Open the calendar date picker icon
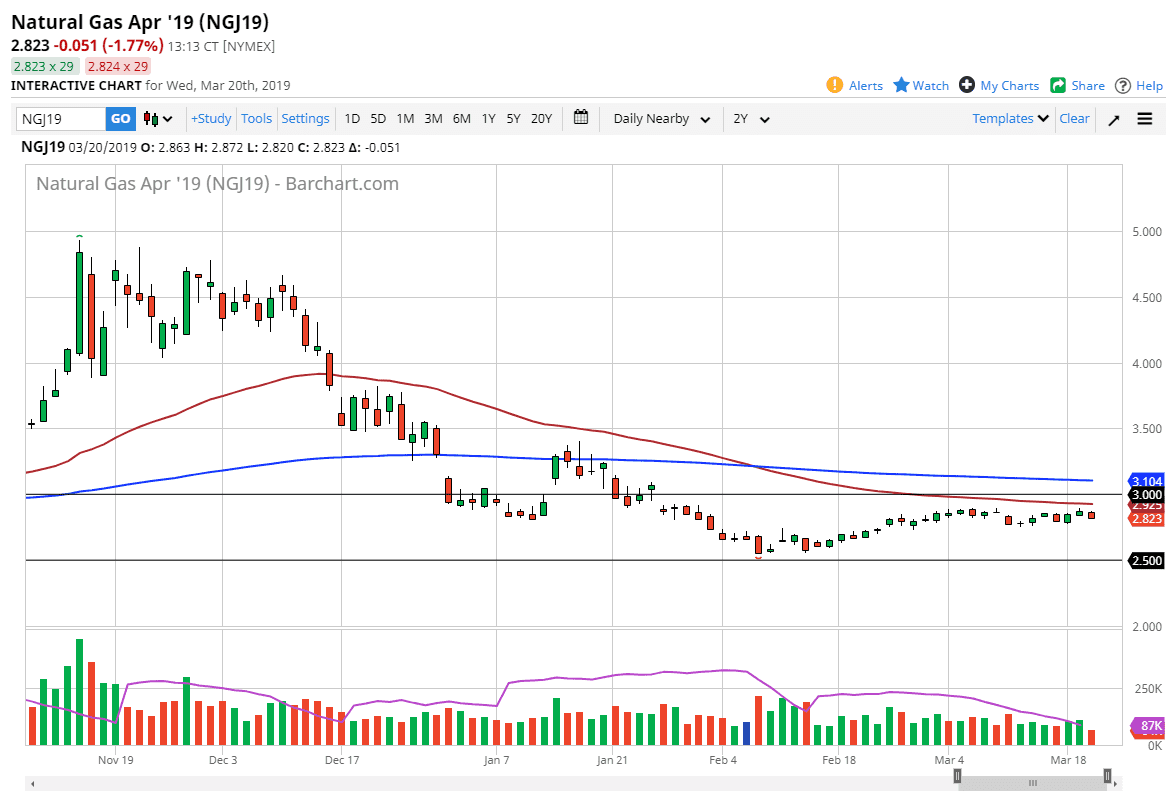1166x798 pixels. tap(581, 118)
